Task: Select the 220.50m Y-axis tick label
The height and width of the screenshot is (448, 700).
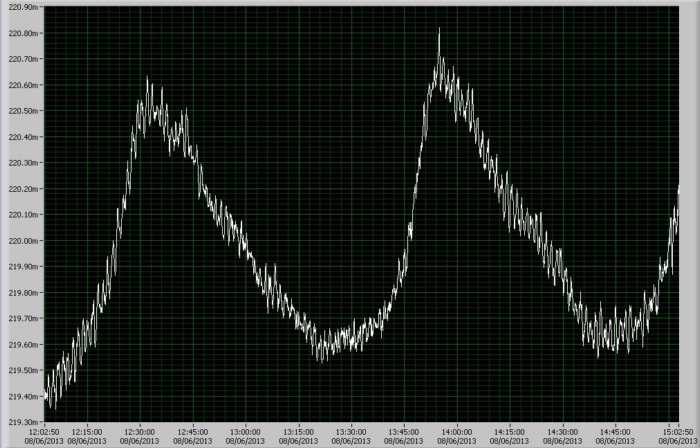Action: tap(22, 111)
